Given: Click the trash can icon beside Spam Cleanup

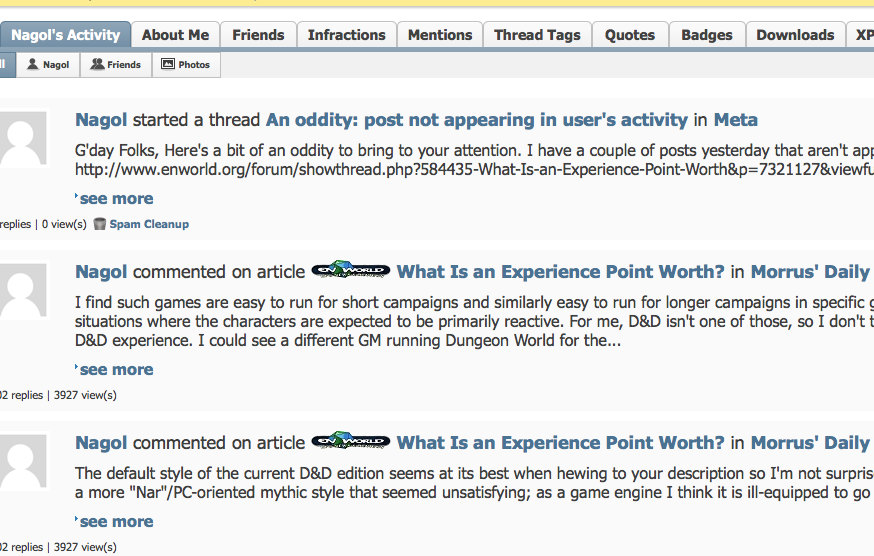Looking at the screenshot, I should 100,224.
